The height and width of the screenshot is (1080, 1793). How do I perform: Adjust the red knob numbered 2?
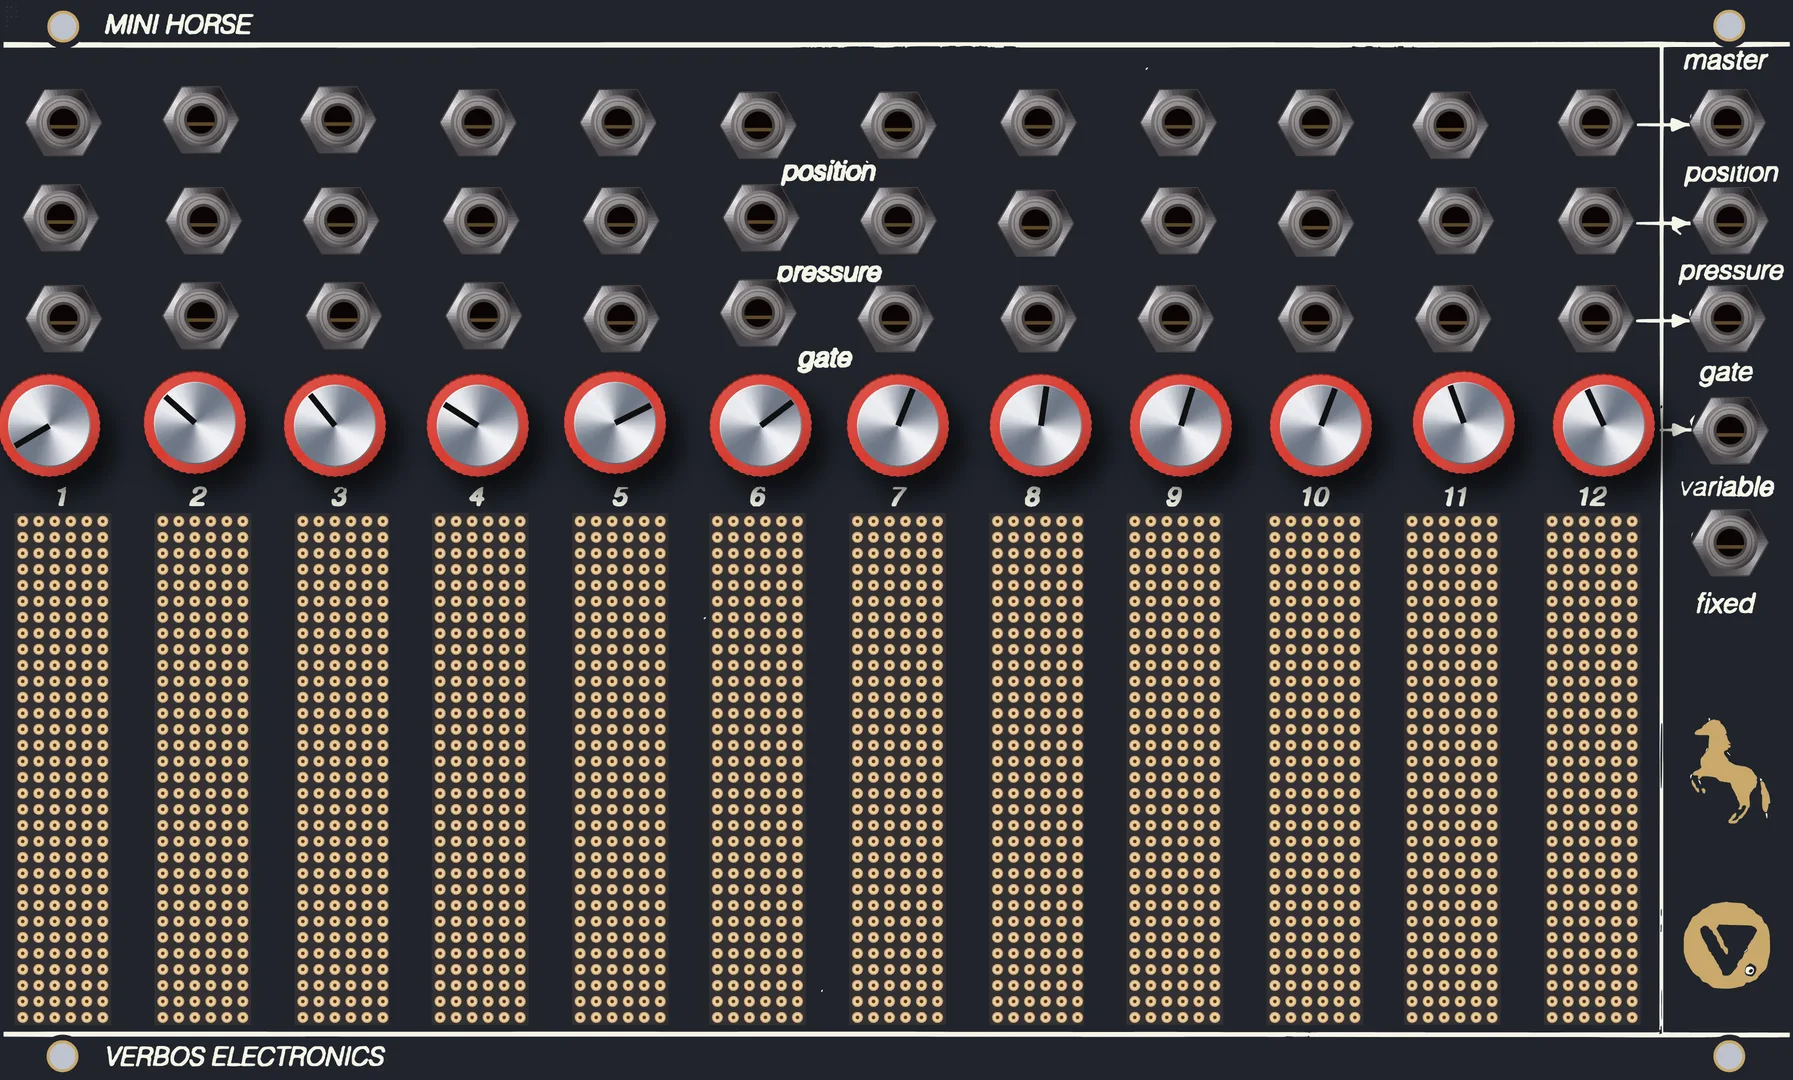click(195, 423)
